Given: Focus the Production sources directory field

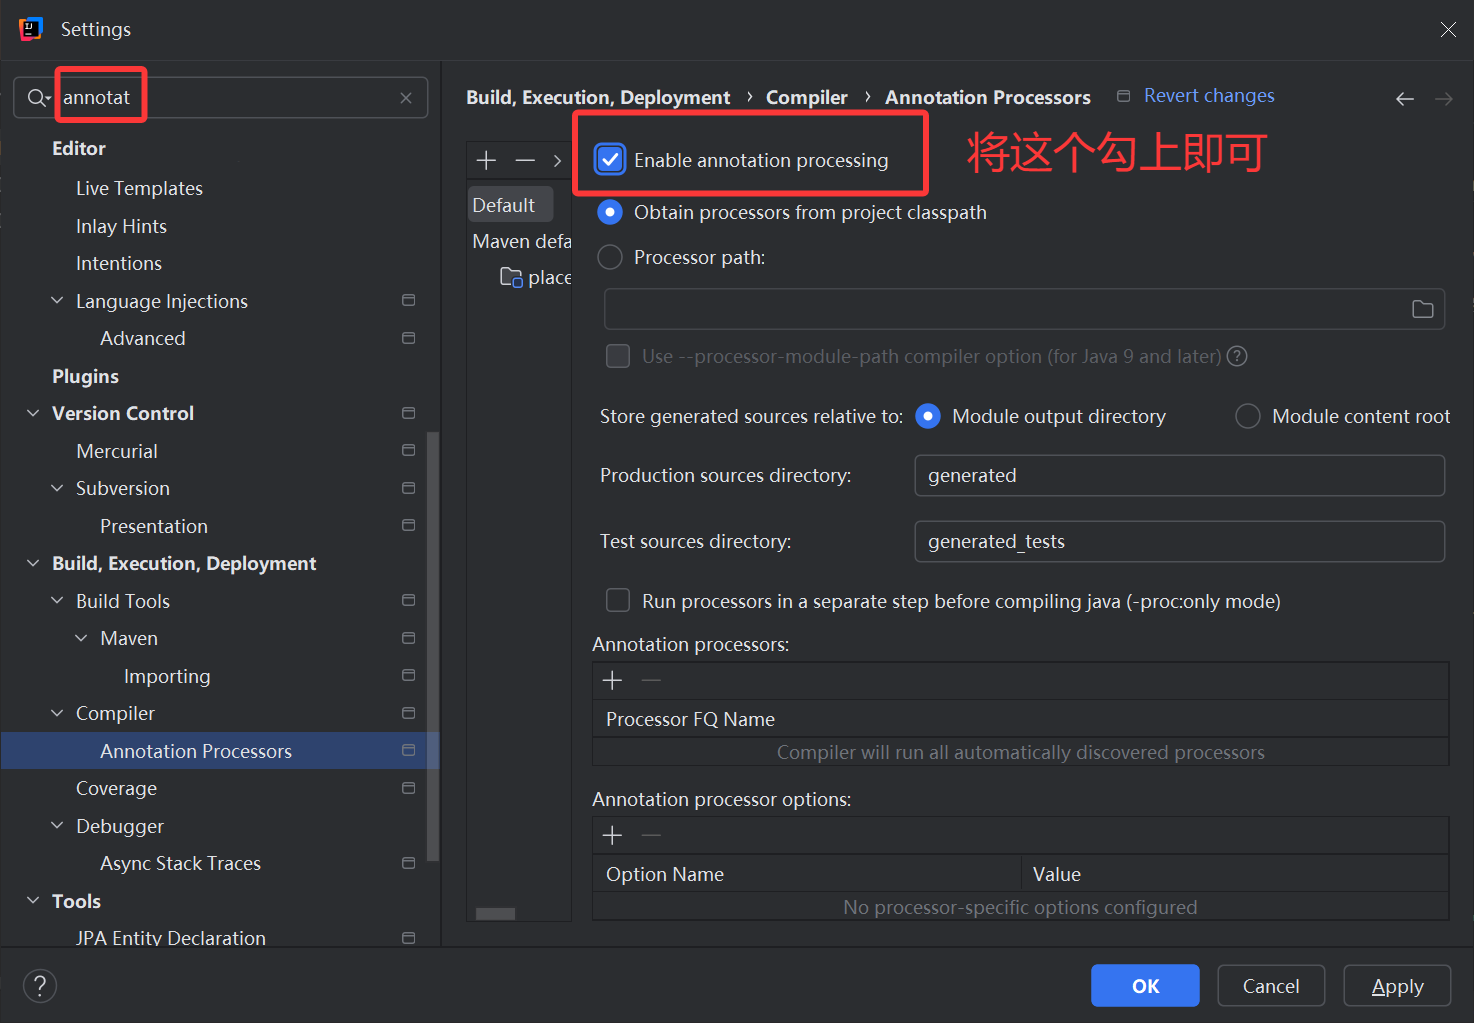Looking at the screenshot, I should 1179,476.
